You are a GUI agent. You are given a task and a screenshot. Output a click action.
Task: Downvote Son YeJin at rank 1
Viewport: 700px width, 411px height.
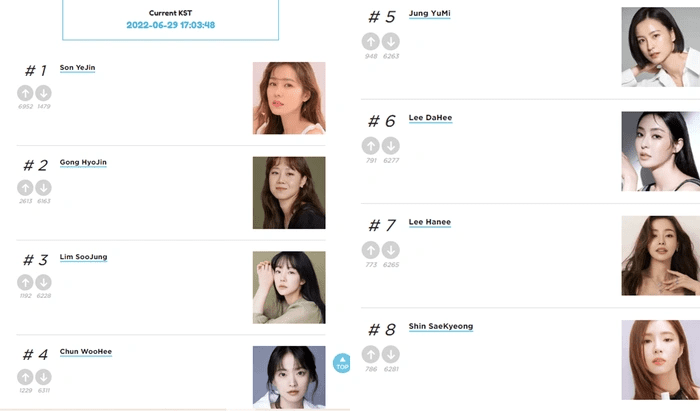click(43, 93)
